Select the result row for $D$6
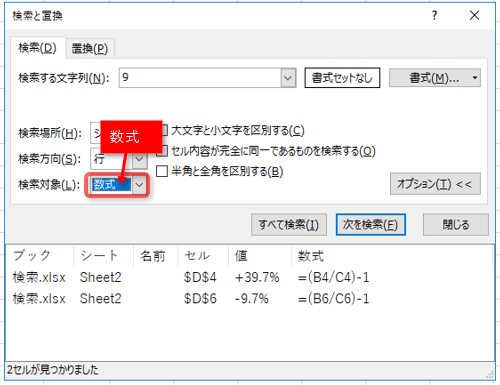This screenshot has height=385, width=500. tap(249, 299)
